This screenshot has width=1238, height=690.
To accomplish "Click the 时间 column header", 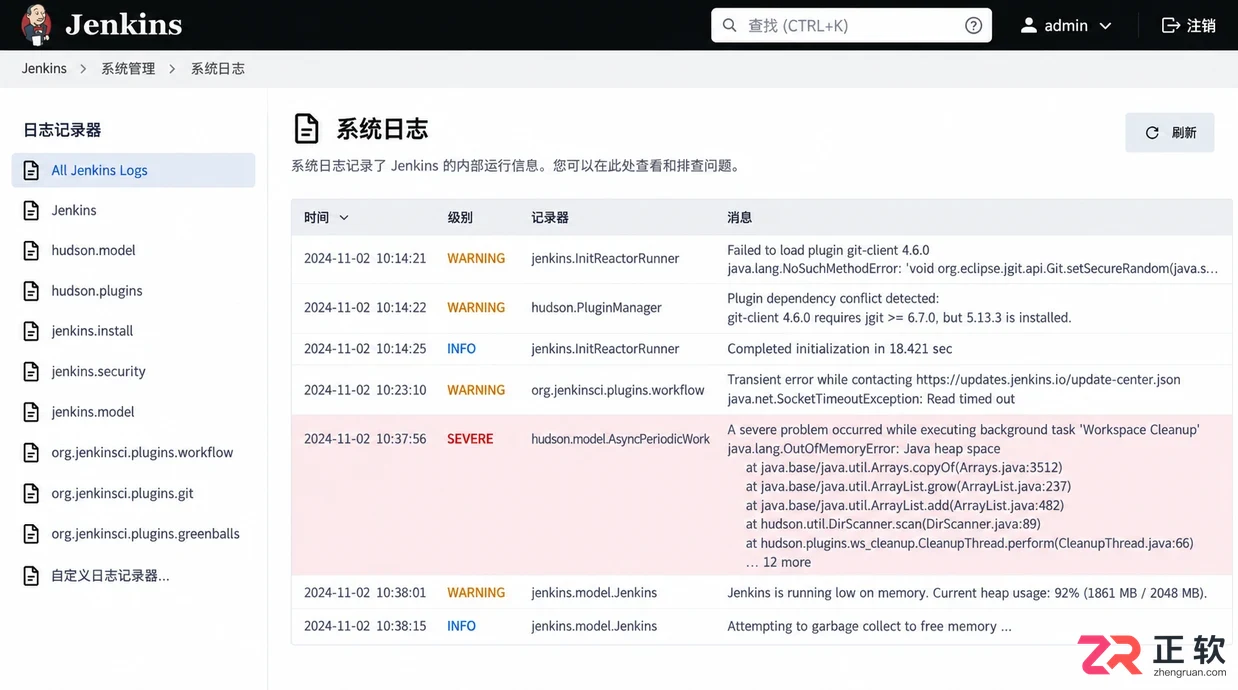I will (316, 218).
